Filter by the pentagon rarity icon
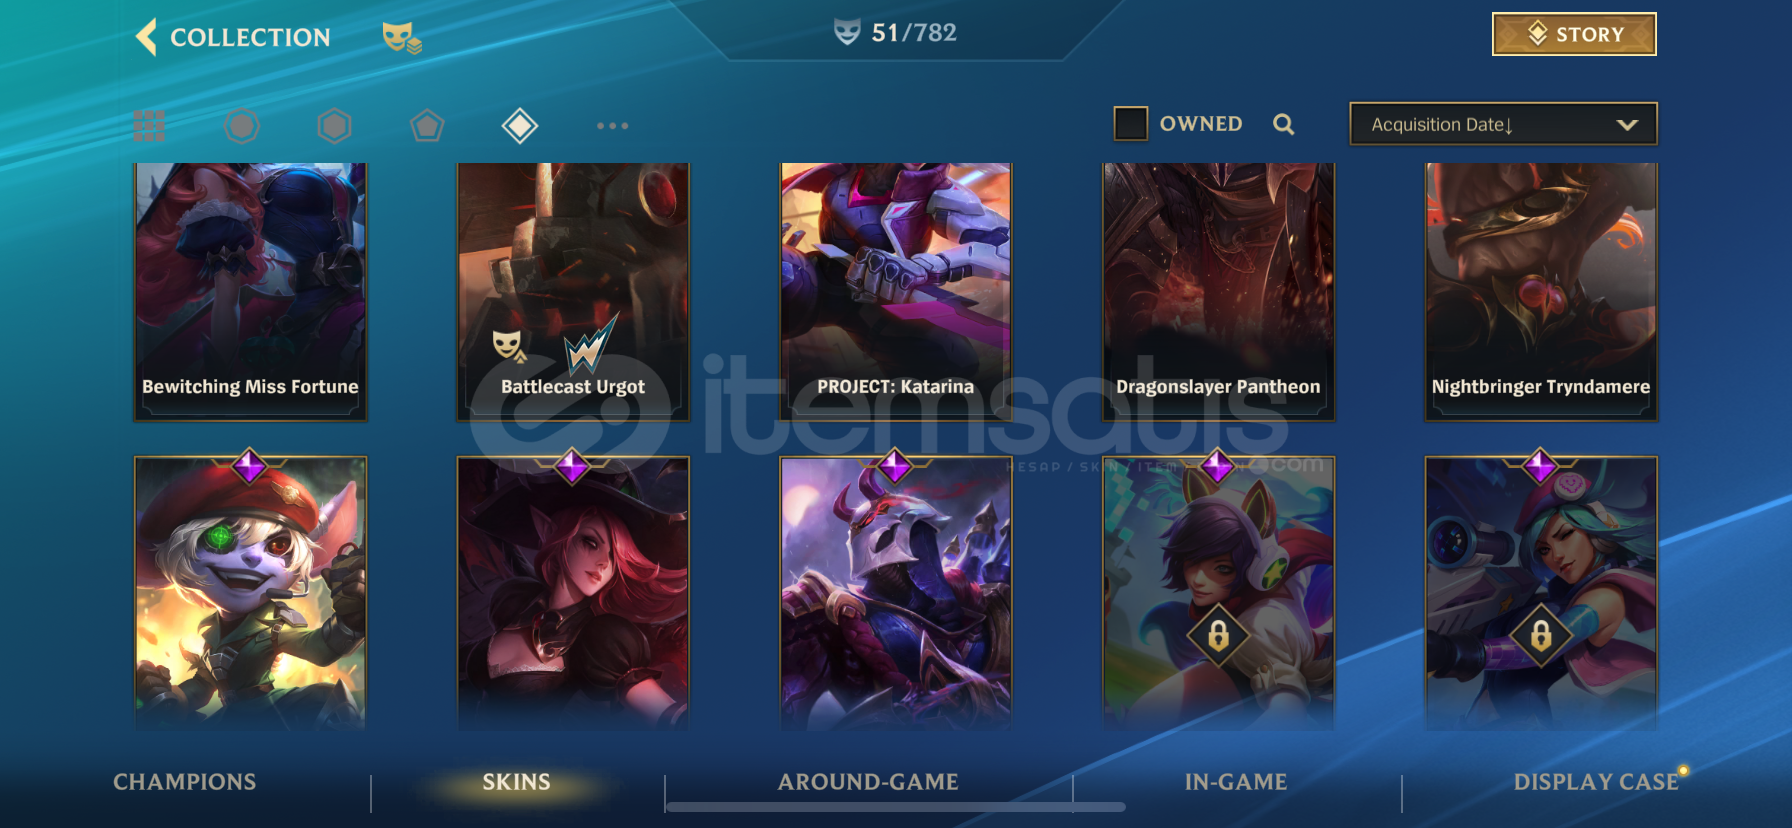 click(427, 126)
